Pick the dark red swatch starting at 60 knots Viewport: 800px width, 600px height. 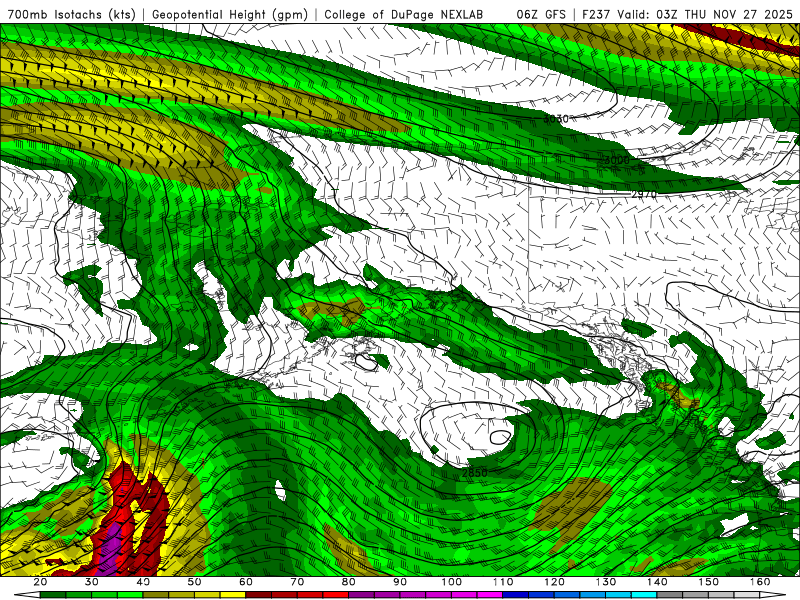(x=259, y=595)
